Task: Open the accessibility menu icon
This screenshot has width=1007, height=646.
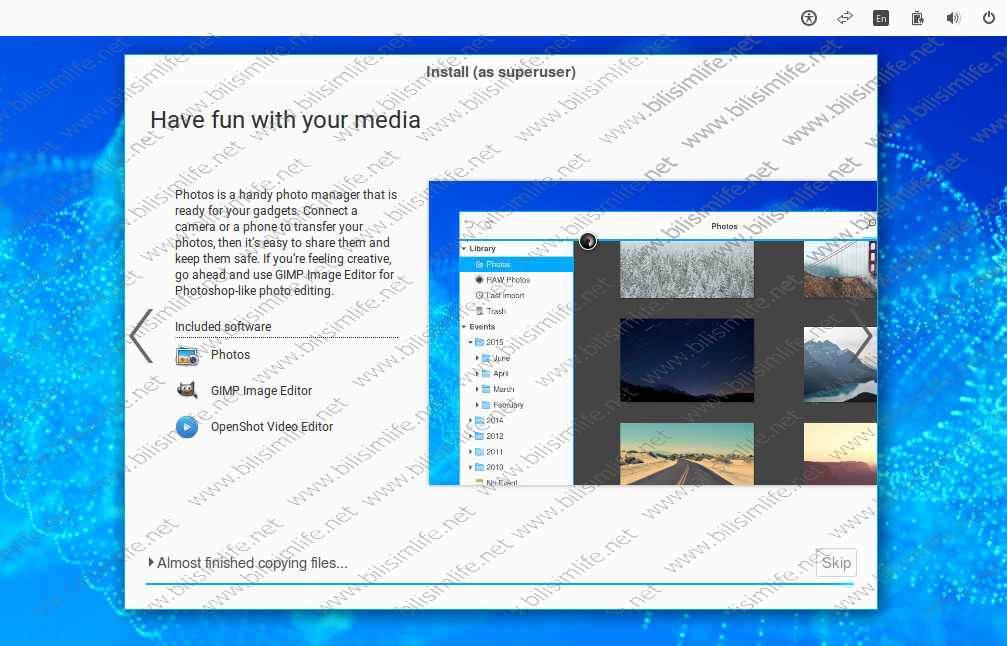Action: pos(809,18)
